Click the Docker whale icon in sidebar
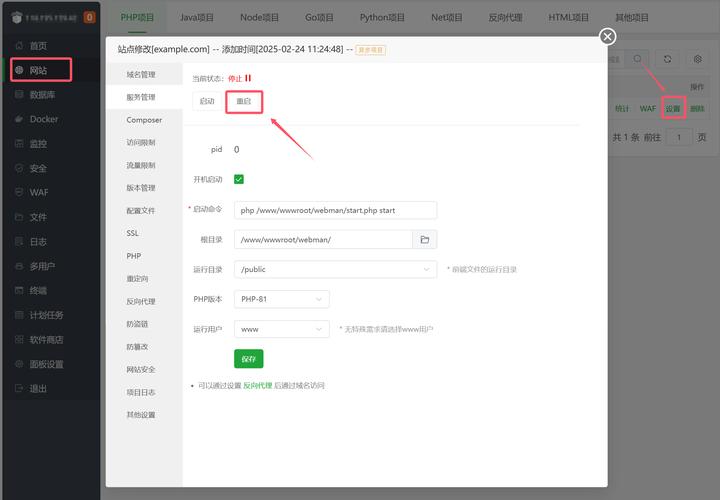The height and width of the screenshot is (500, 720). point(19,119)
